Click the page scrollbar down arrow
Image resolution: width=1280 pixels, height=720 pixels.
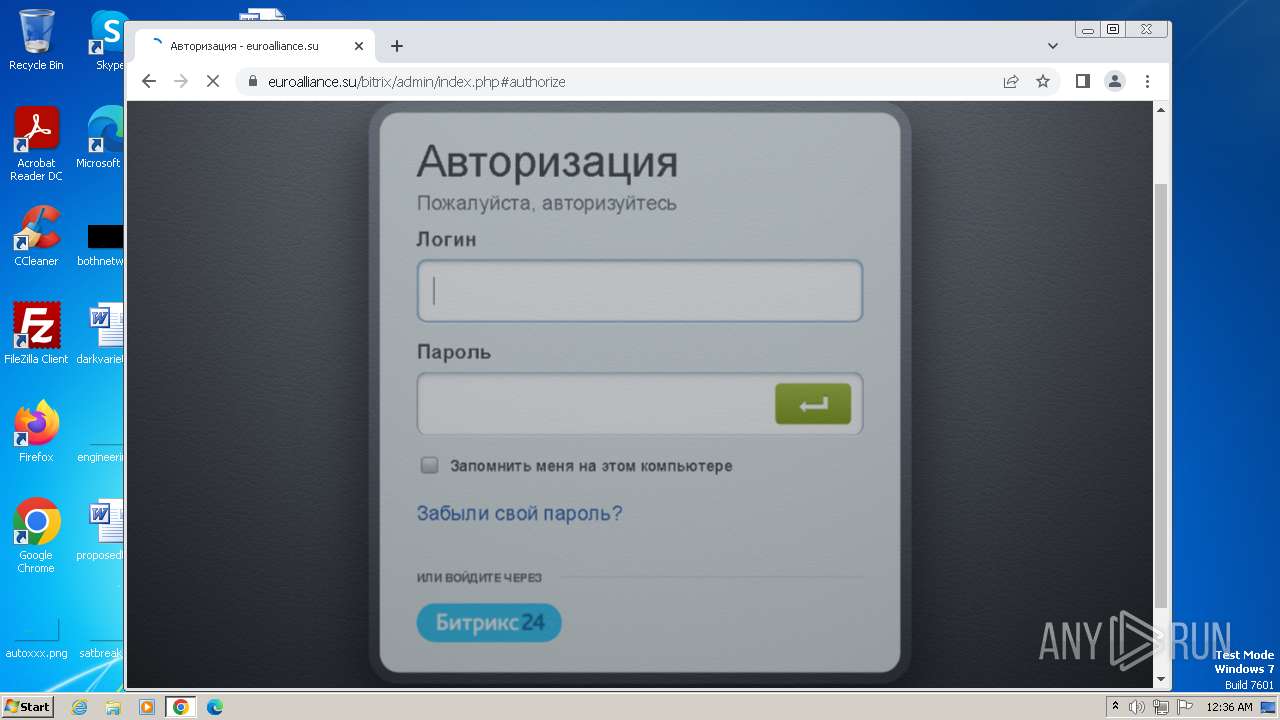pos(1161,679)
